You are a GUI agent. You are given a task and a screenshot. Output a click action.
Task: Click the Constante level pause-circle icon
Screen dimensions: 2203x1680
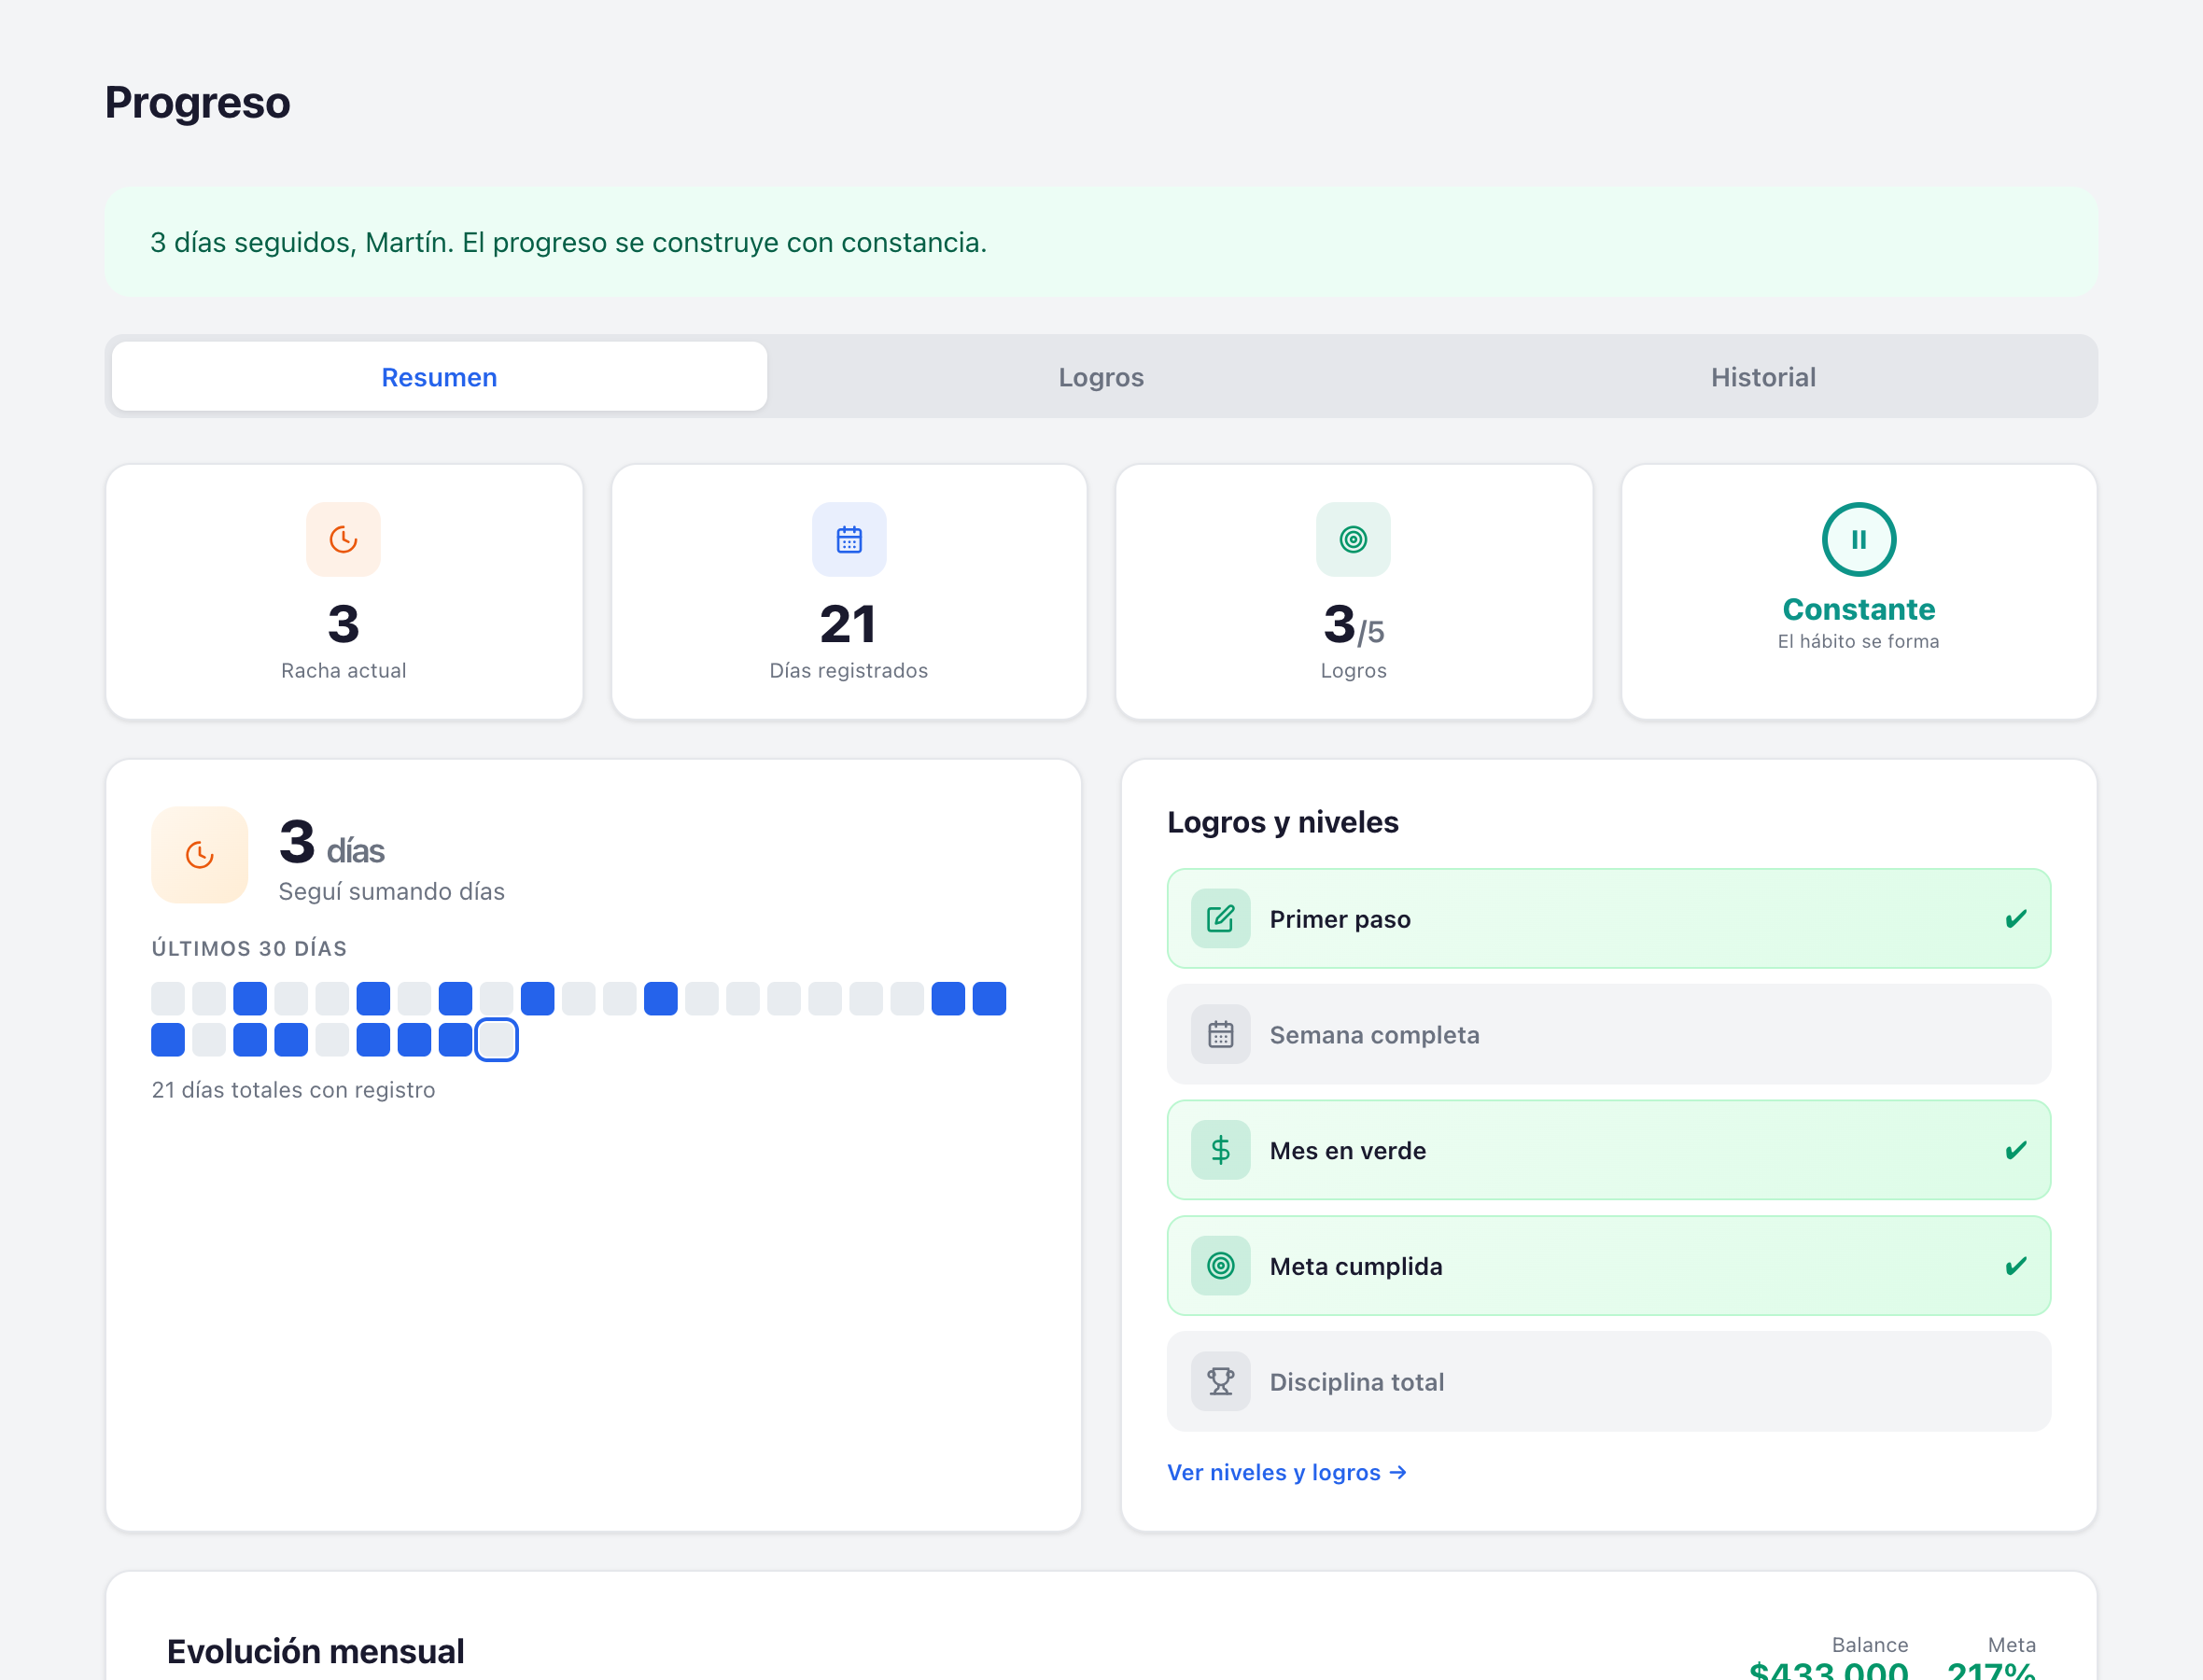tap(1857, 539)
